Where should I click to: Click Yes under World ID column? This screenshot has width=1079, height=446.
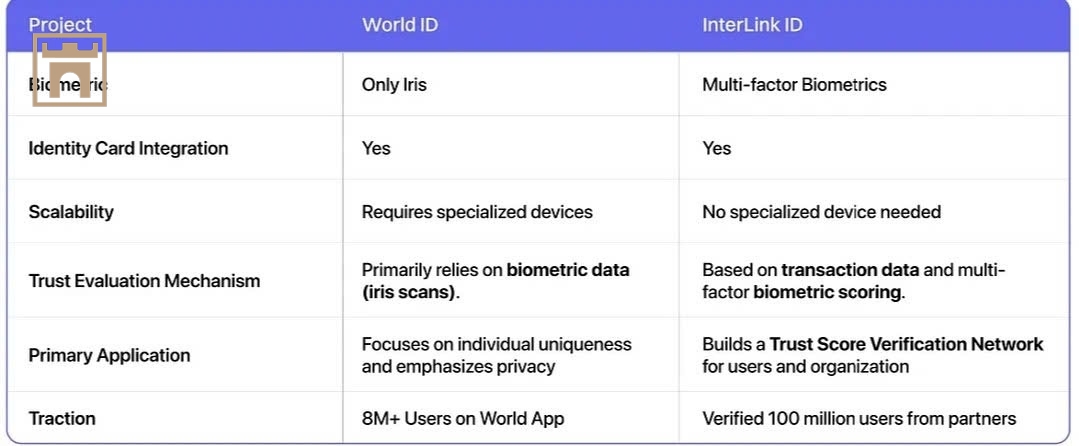coord(376,148)
